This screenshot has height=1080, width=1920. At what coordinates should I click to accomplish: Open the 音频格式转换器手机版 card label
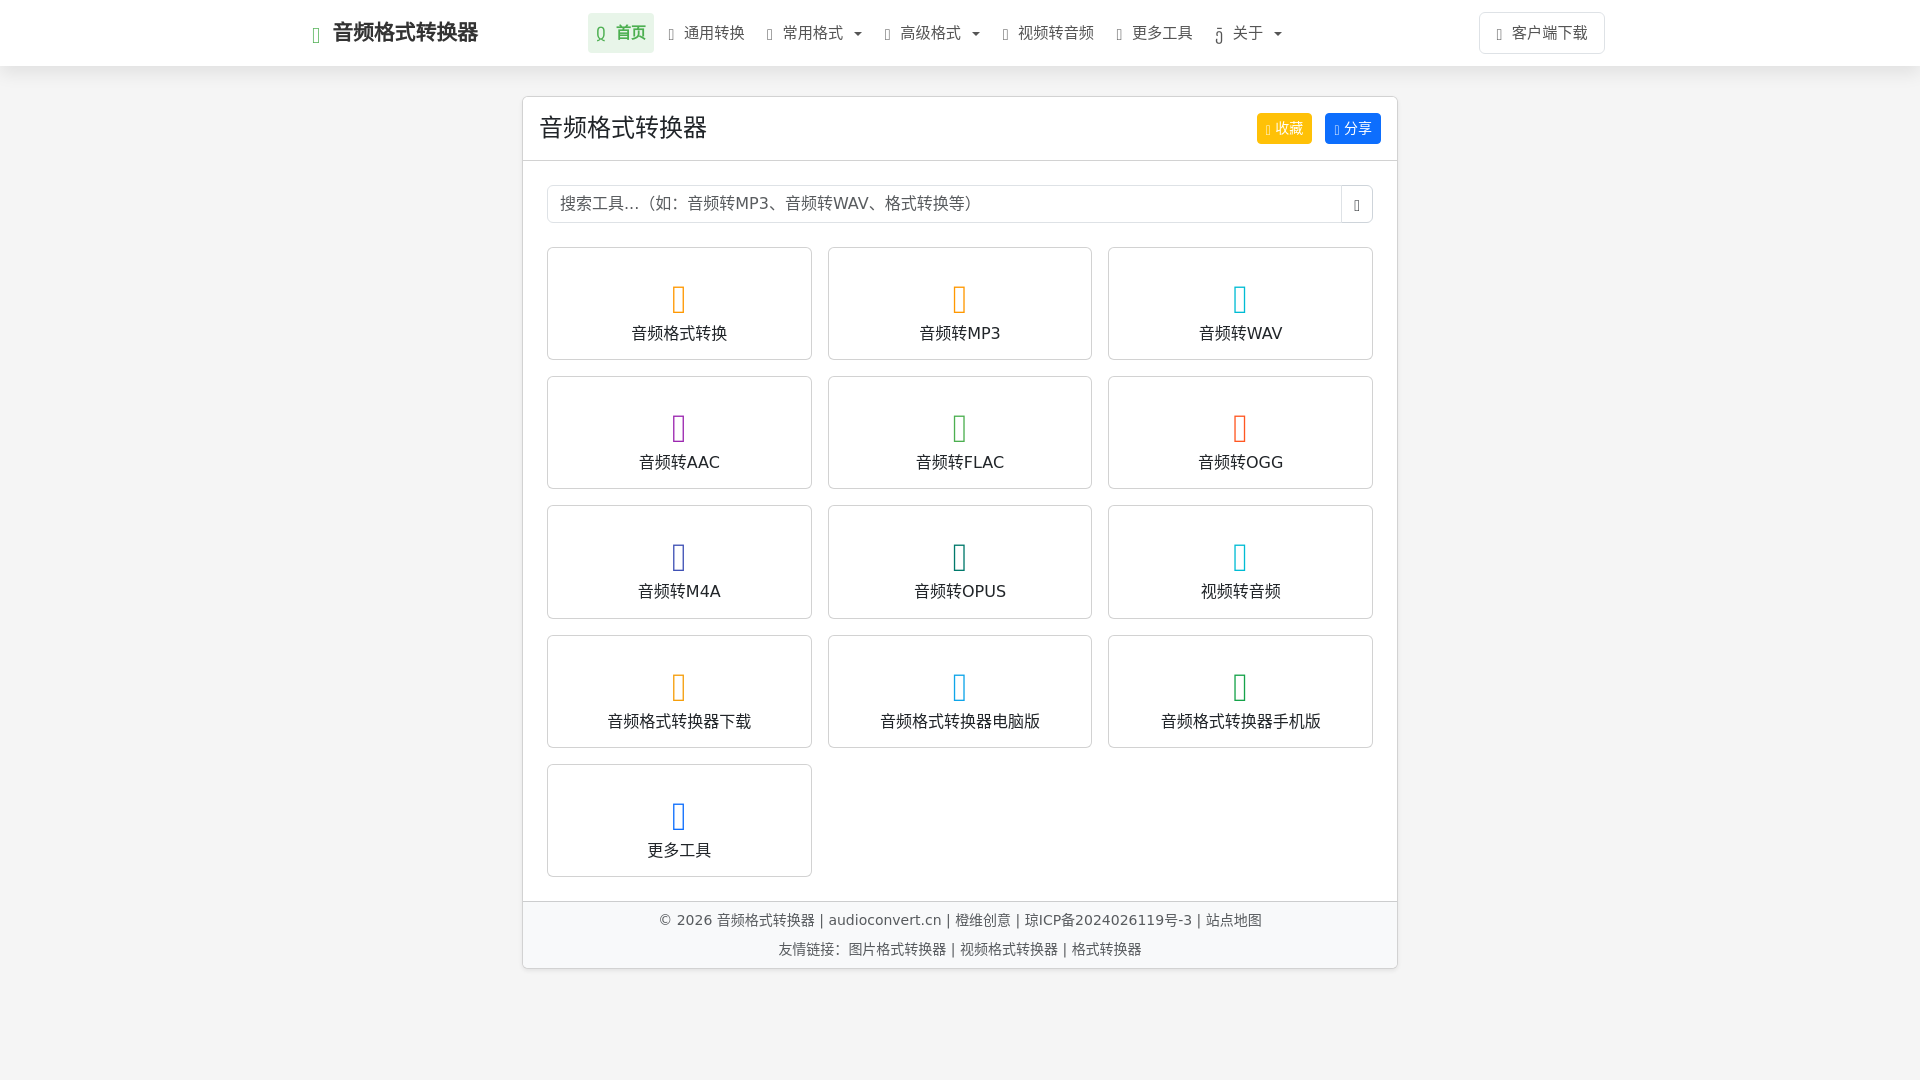coord(1240,721)
